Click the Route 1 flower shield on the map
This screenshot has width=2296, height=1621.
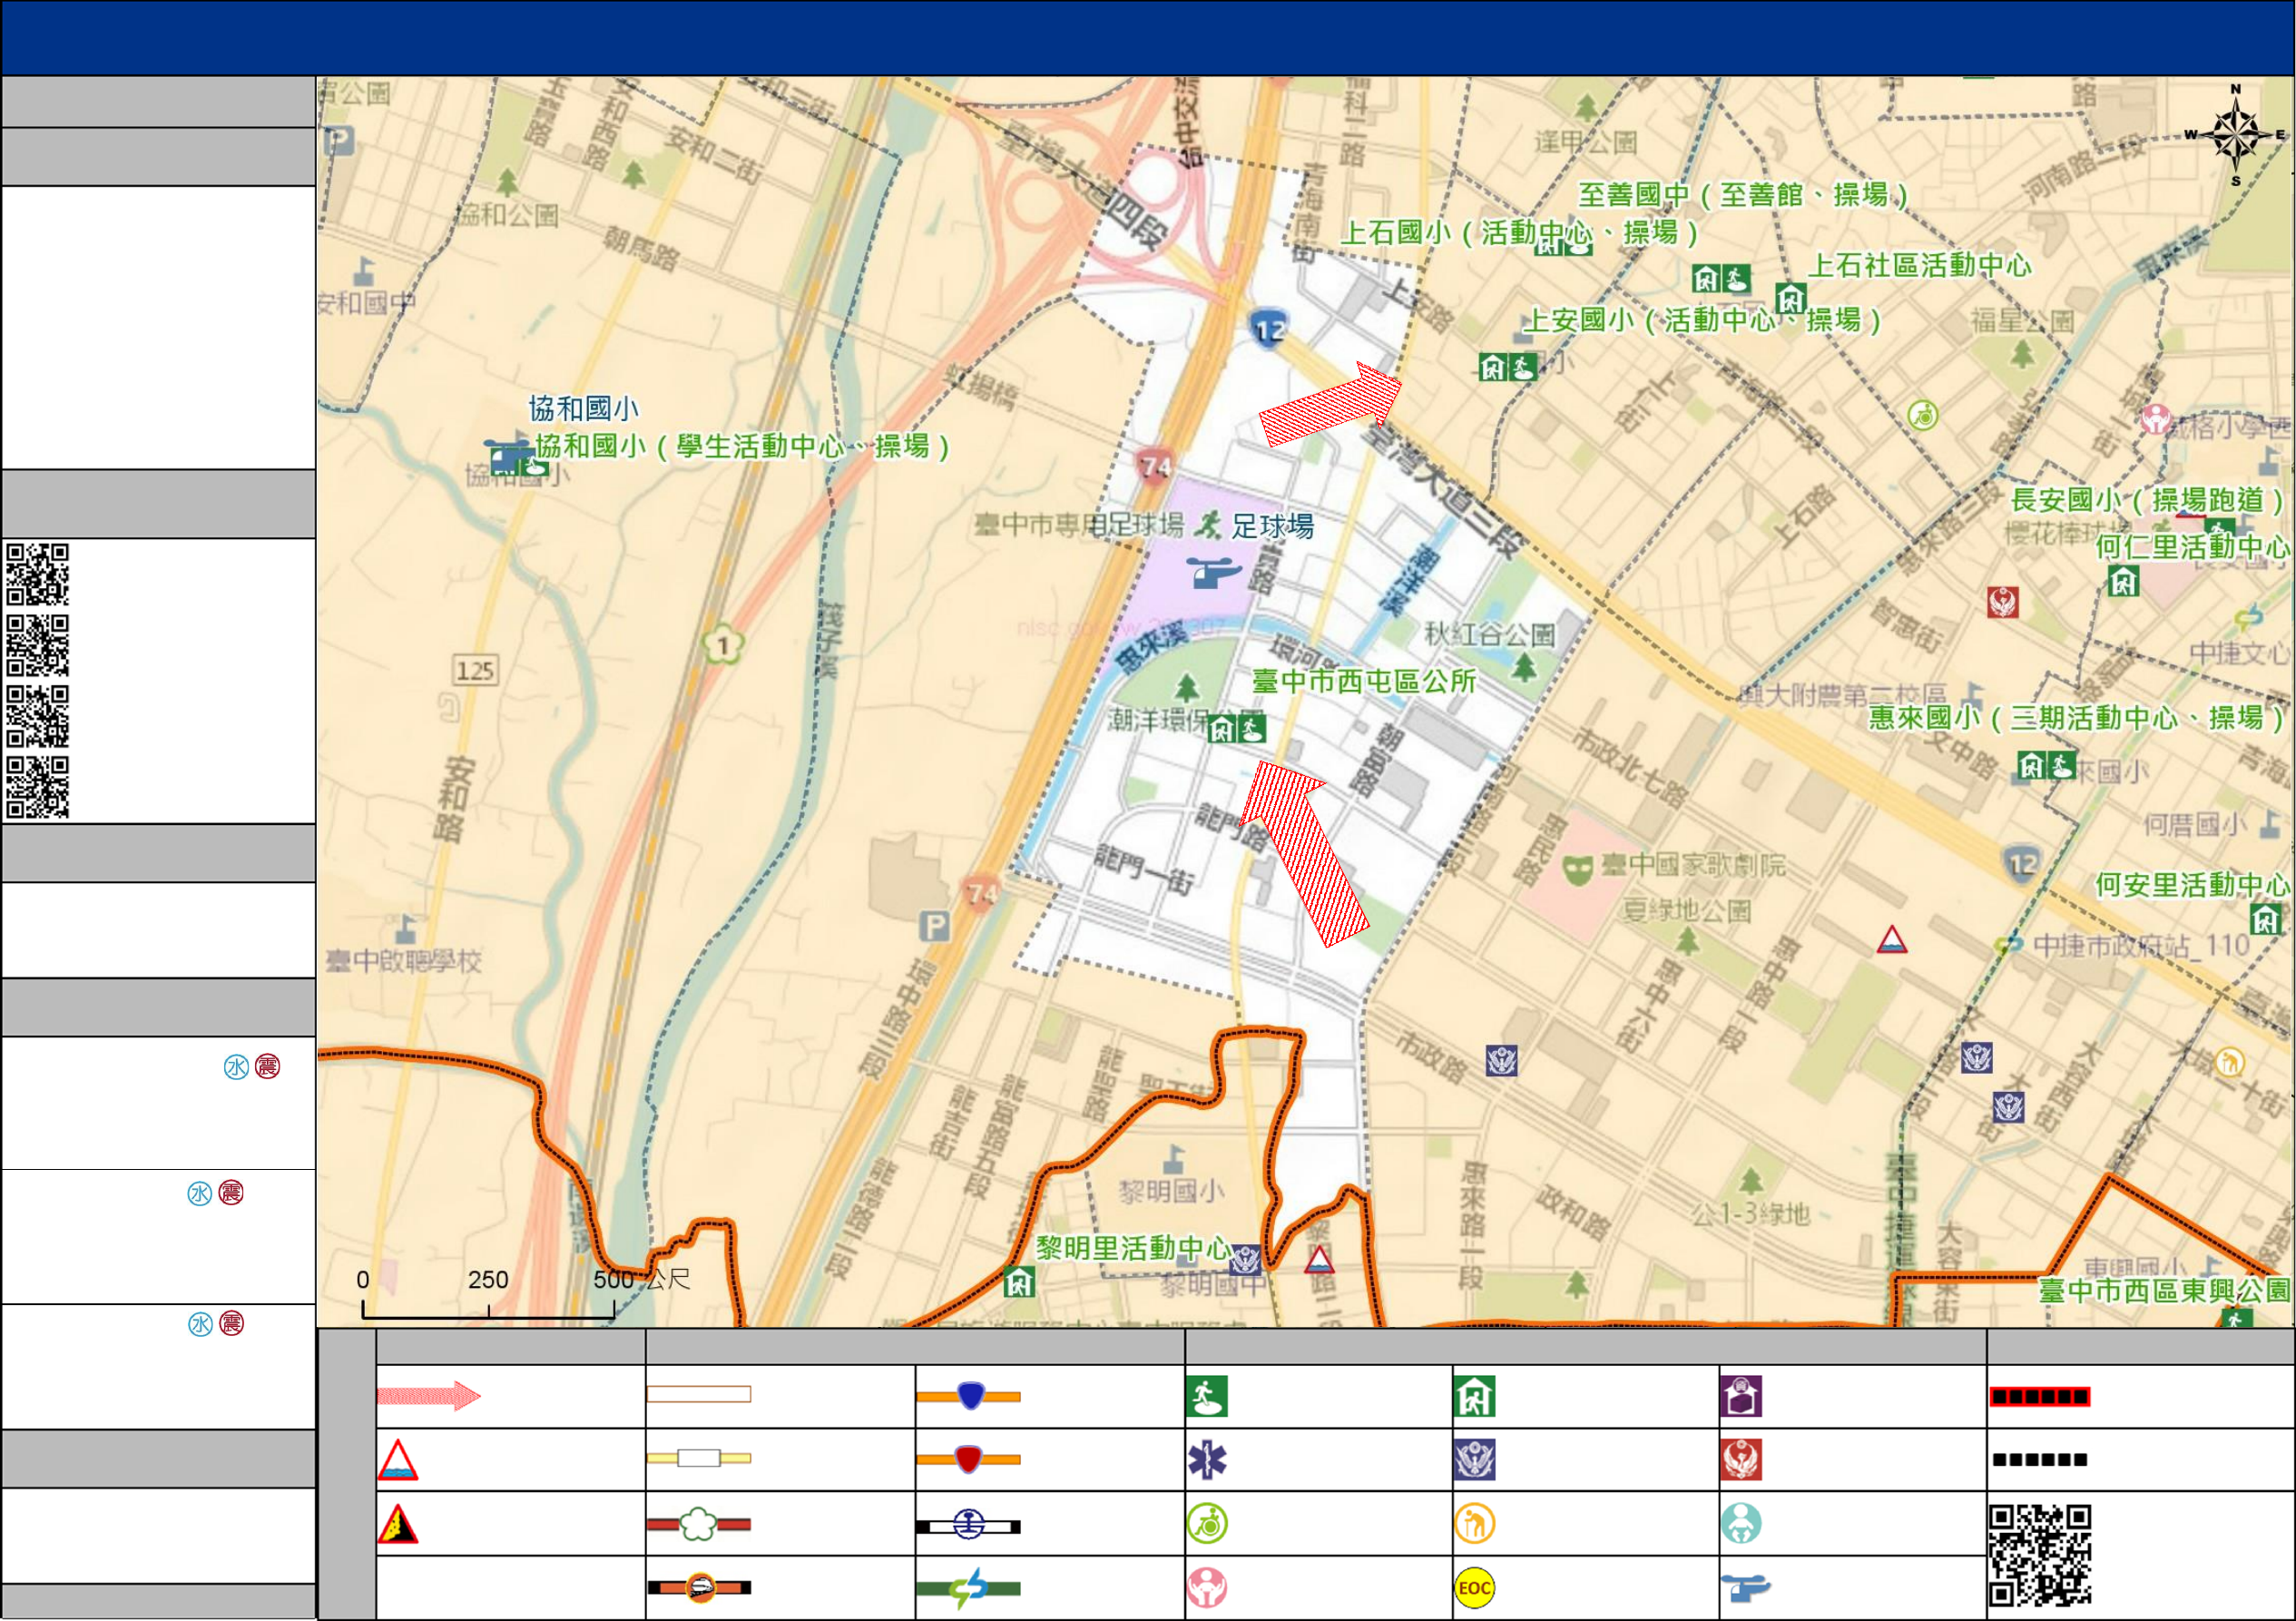[x=723, y=645]
